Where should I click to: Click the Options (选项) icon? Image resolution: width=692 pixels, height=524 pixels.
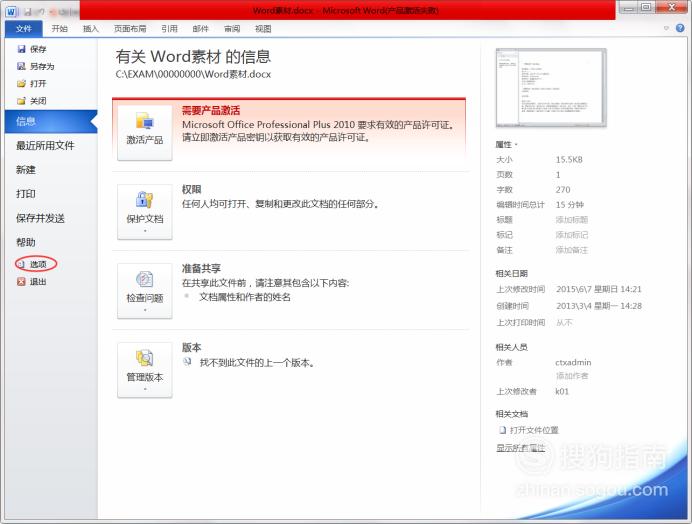21,264
